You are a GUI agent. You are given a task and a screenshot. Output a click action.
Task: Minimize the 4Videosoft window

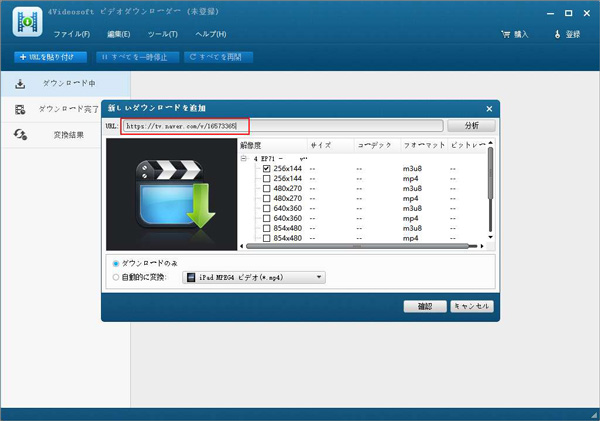550,13
